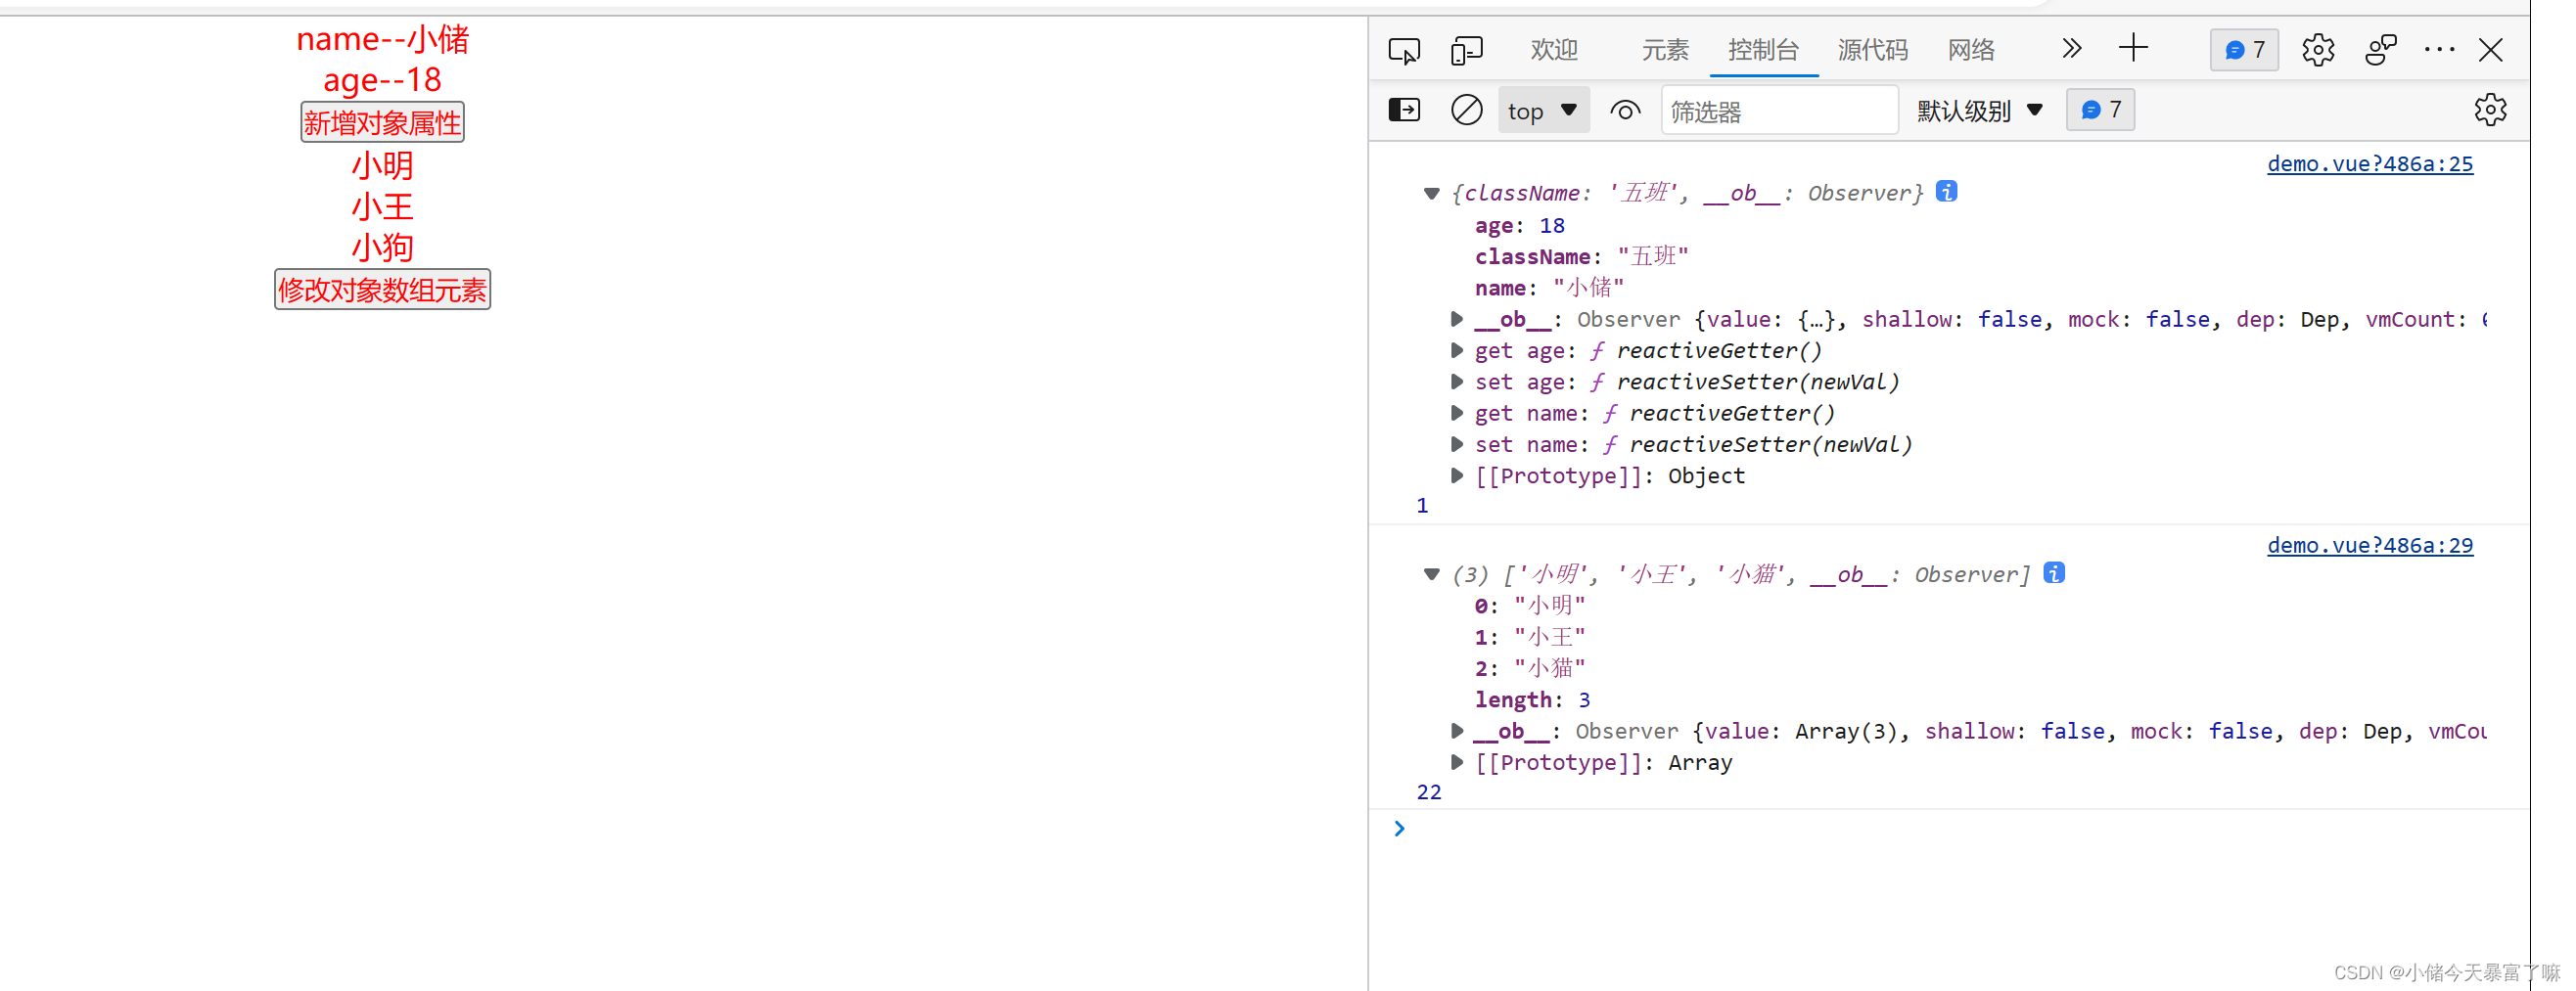Clear the console with the ban icon
Viewport: 2576px width, 991px height.
pyautogui.click(x=1466, y=110)
